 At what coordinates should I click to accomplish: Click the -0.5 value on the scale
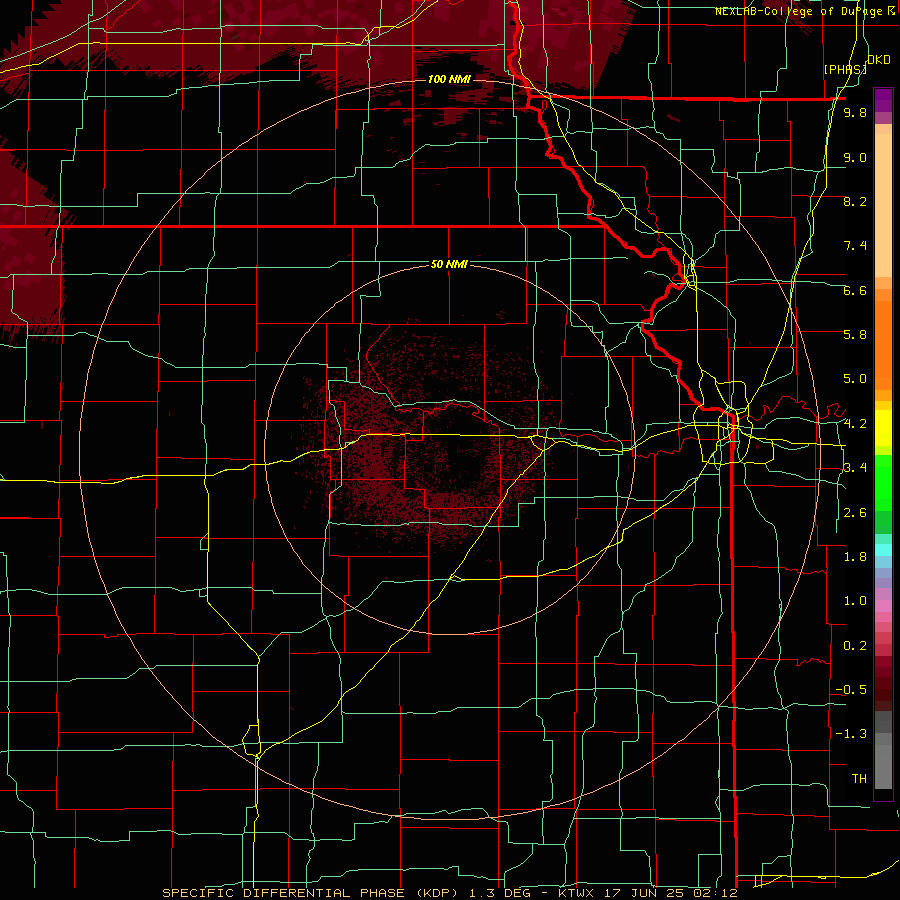851,690
